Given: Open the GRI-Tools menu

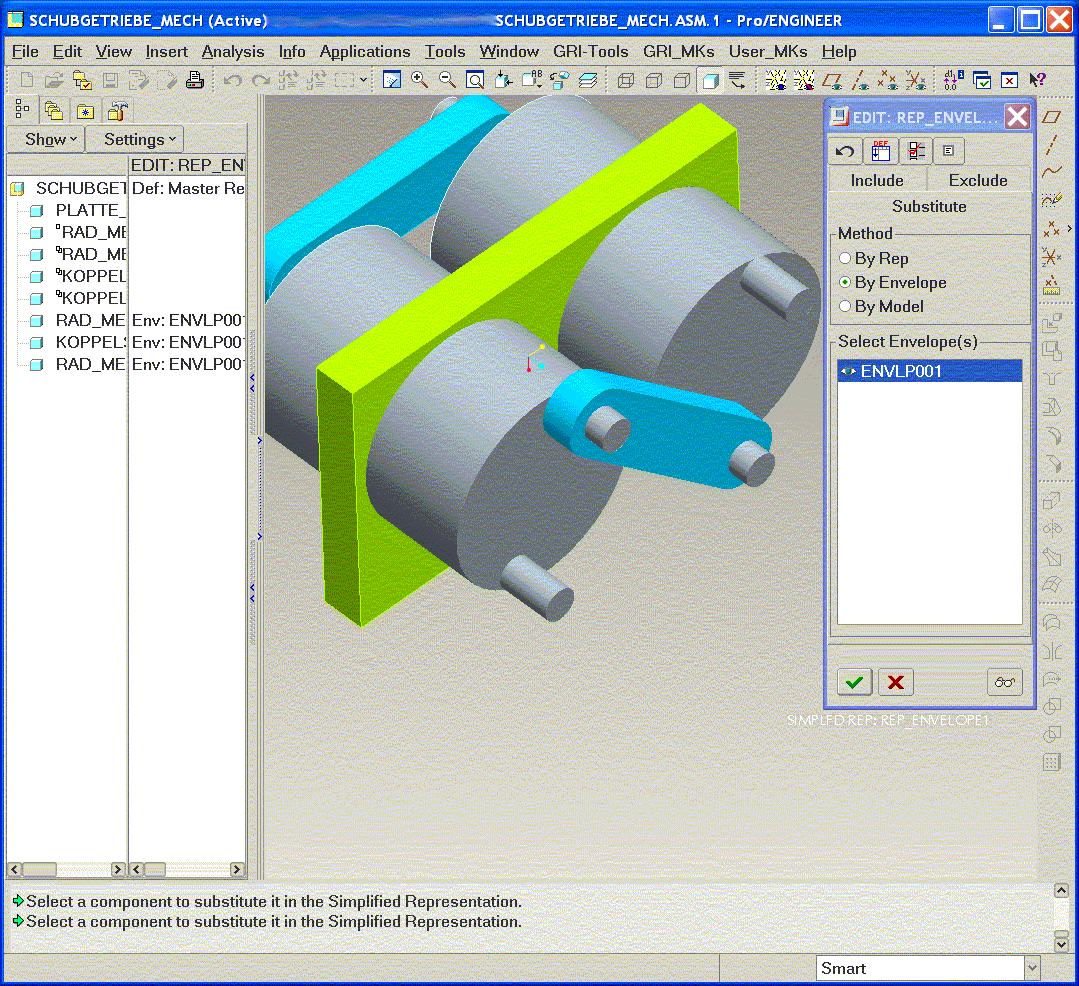Looking at the screenshot, I should 590,52.
